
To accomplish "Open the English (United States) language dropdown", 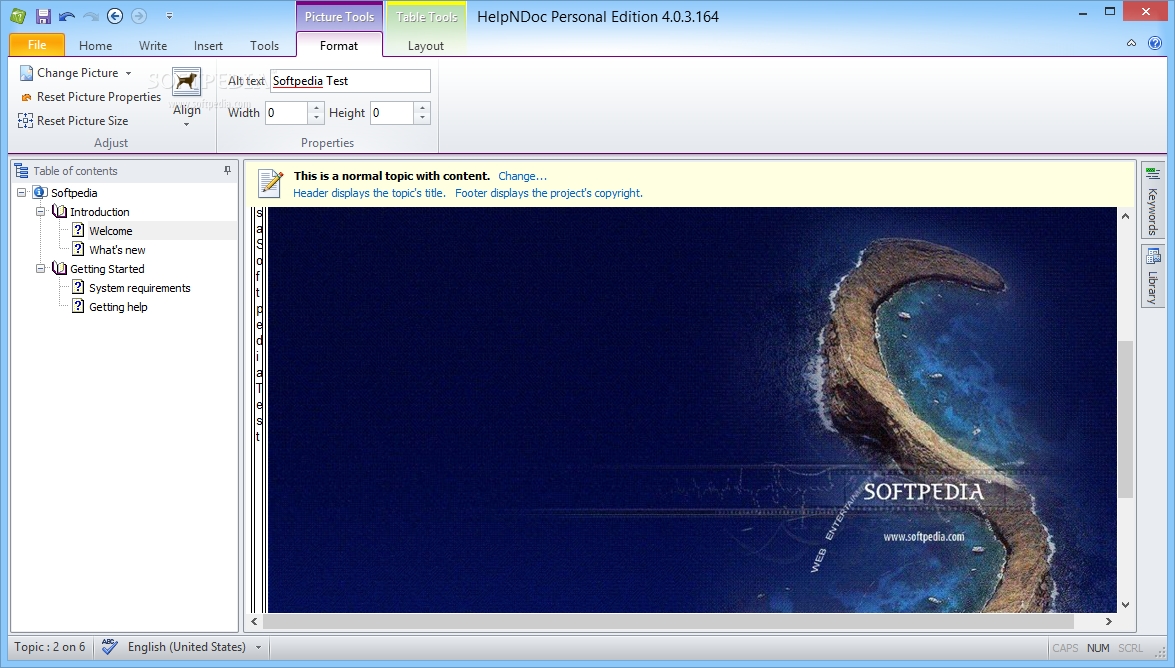I will pyautogui.click(x=258, y=647).
